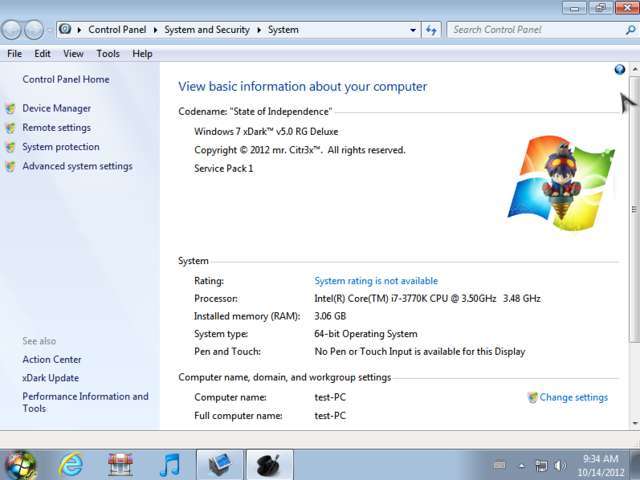Screen dimensions: 640x480
Task: Open the View menu
Action: pos(73,54)
